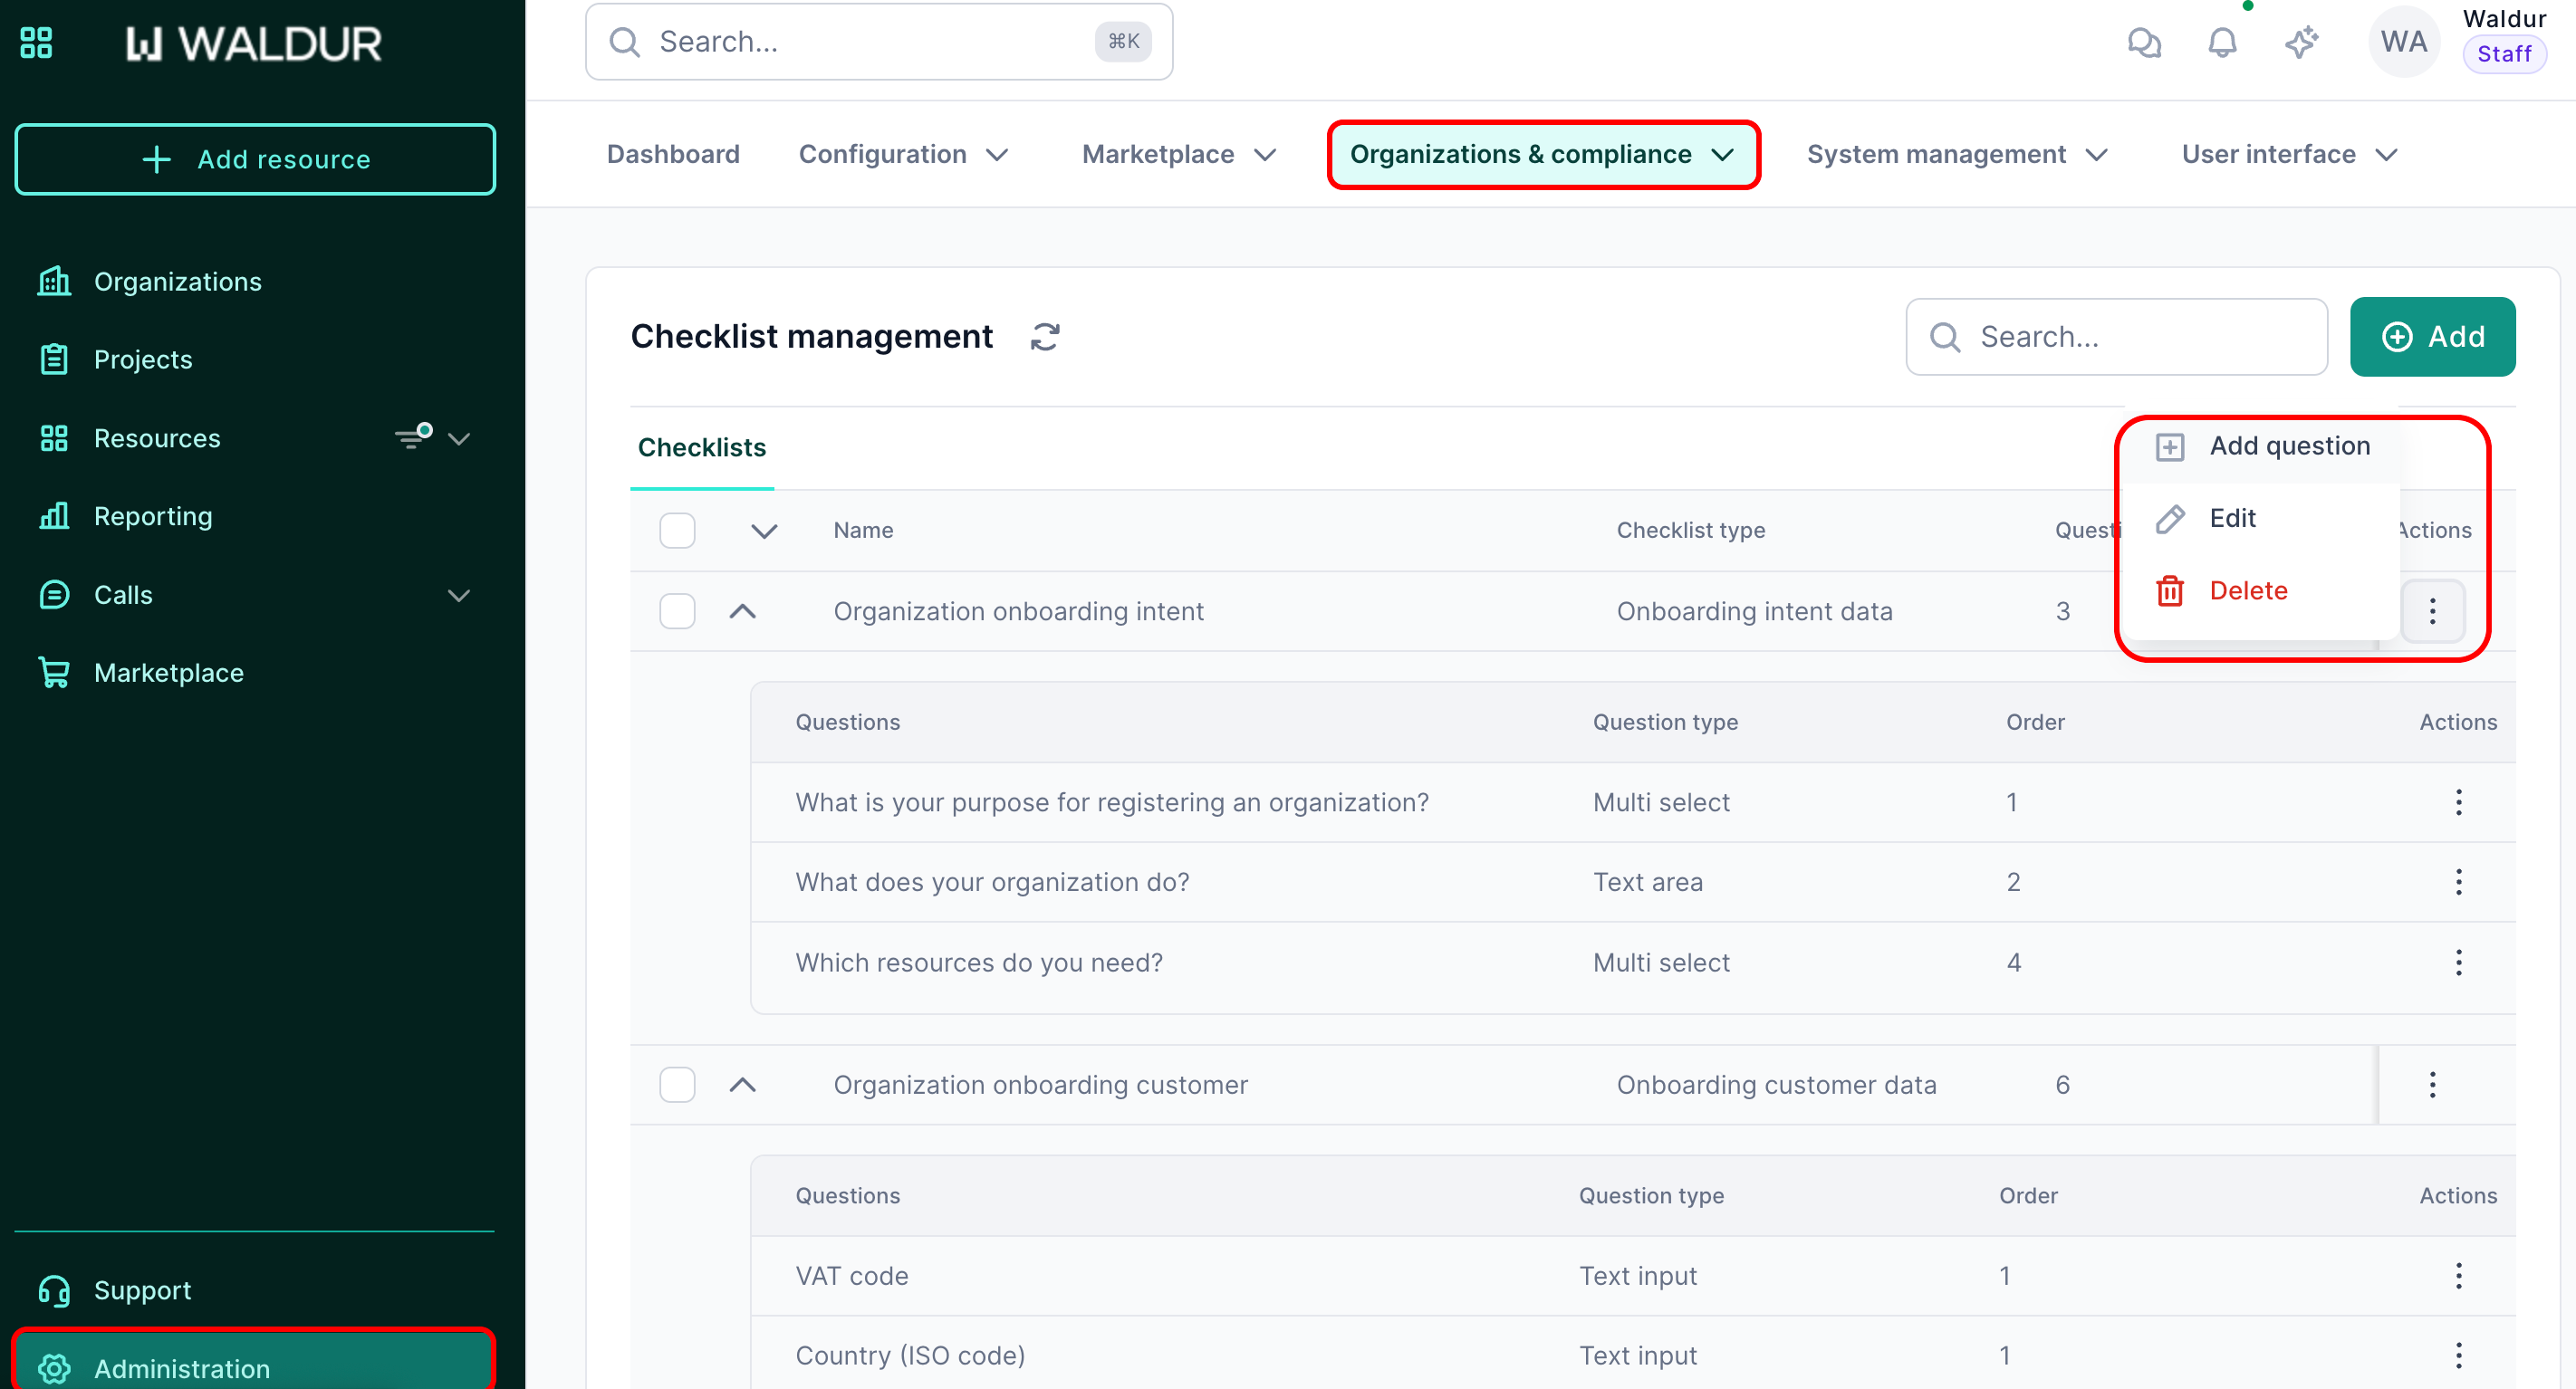
Task: Expand the Calls section in sidebar
Action: [x=459, y=595]
